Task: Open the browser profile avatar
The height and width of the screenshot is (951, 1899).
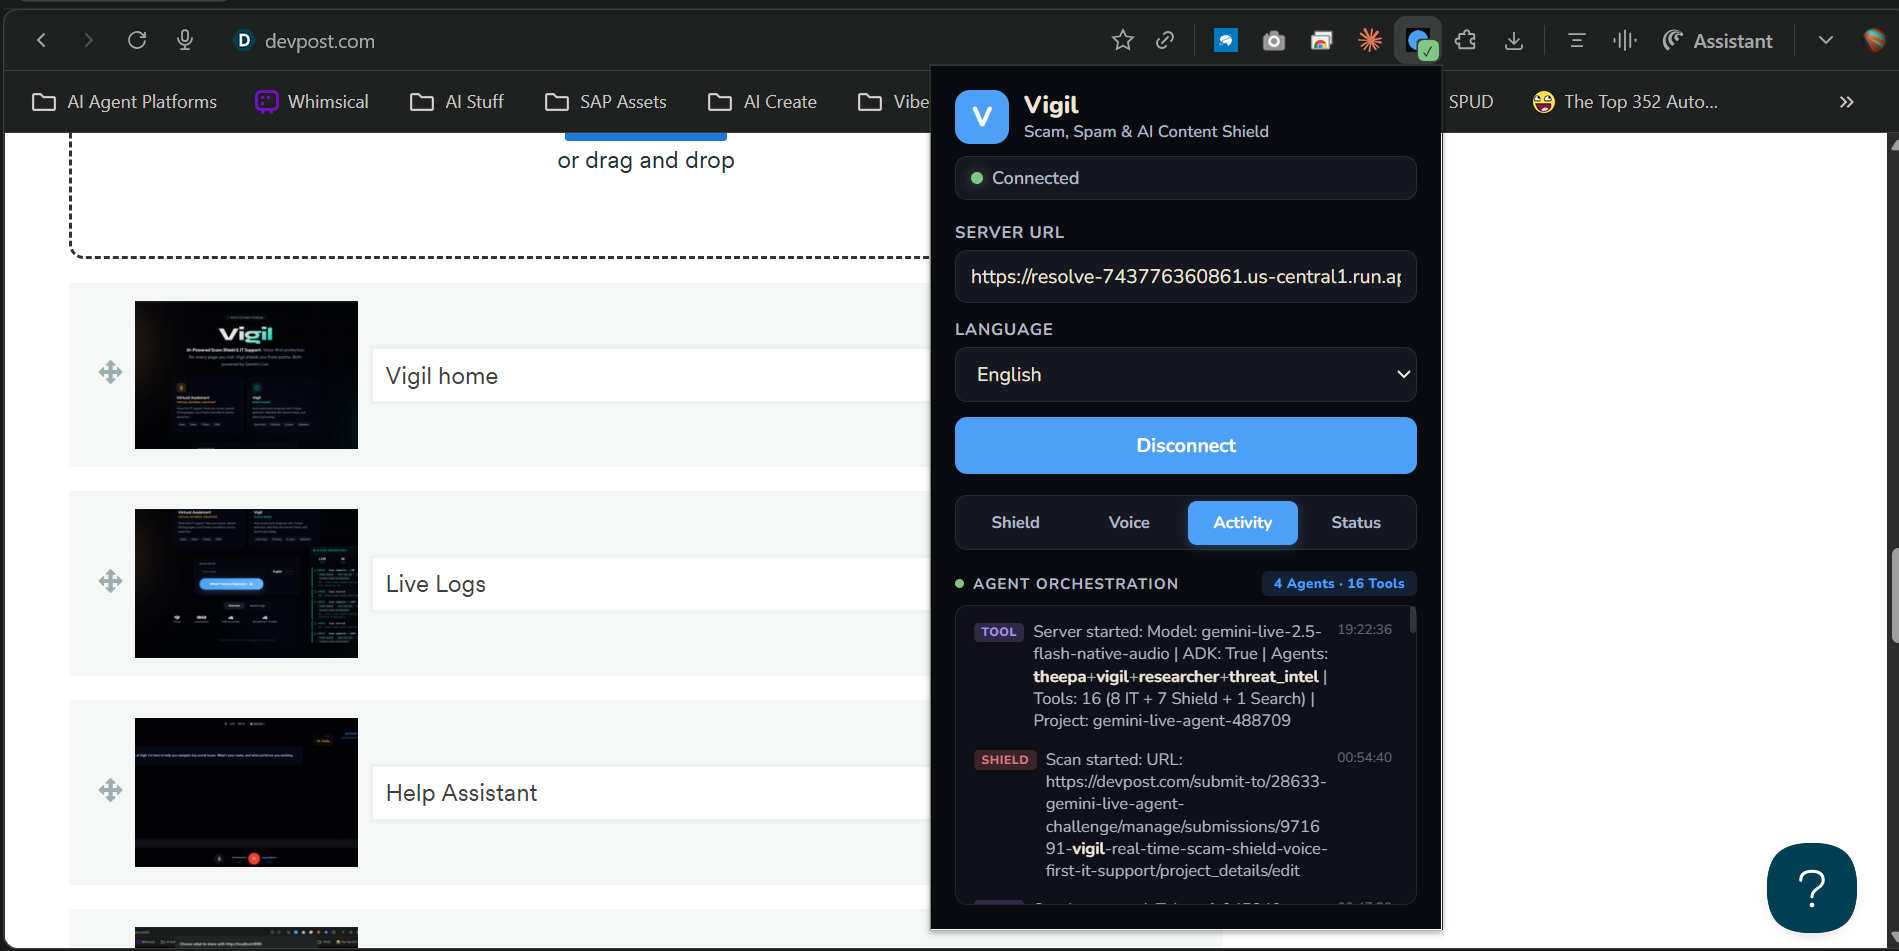Action: click(1872, 40)
